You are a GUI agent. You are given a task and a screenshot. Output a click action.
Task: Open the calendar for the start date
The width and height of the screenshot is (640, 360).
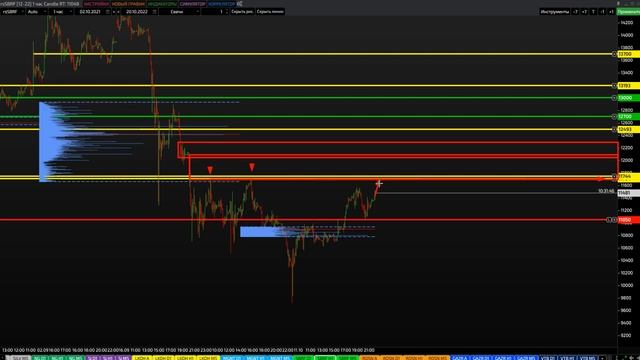pyautogui.click(x=108, y=12)
